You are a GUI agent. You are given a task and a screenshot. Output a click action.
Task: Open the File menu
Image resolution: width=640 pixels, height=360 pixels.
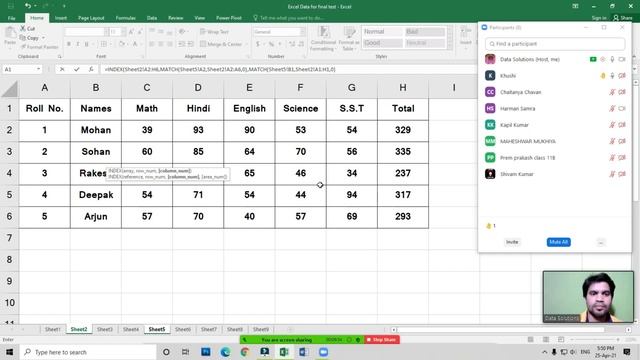pos(11,18)
